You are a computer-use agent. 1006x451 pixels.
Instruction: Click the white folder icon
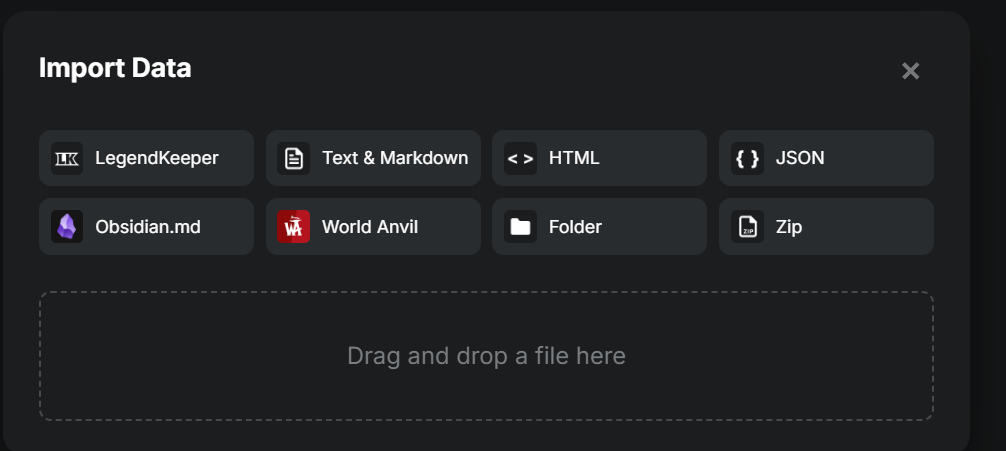[520, 227]
